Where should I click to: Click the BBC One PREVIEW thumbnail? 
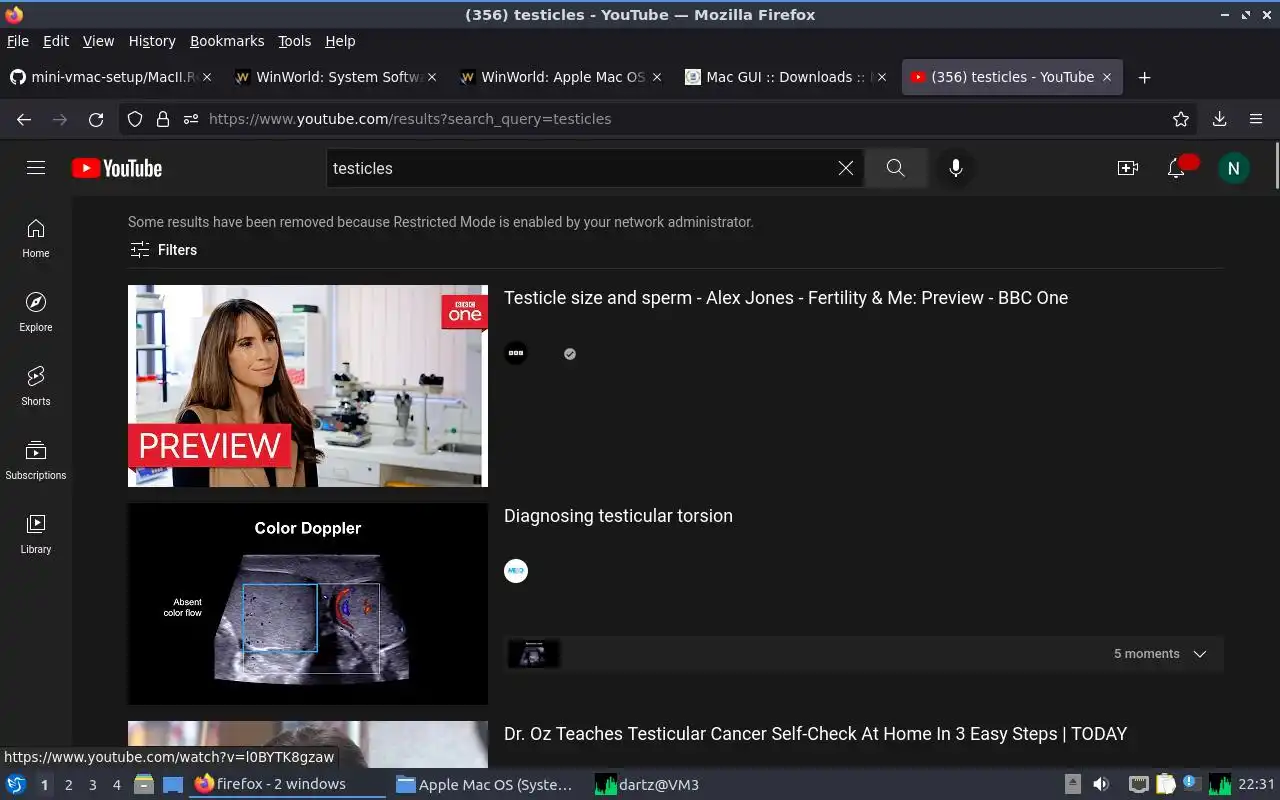[308, 386]
